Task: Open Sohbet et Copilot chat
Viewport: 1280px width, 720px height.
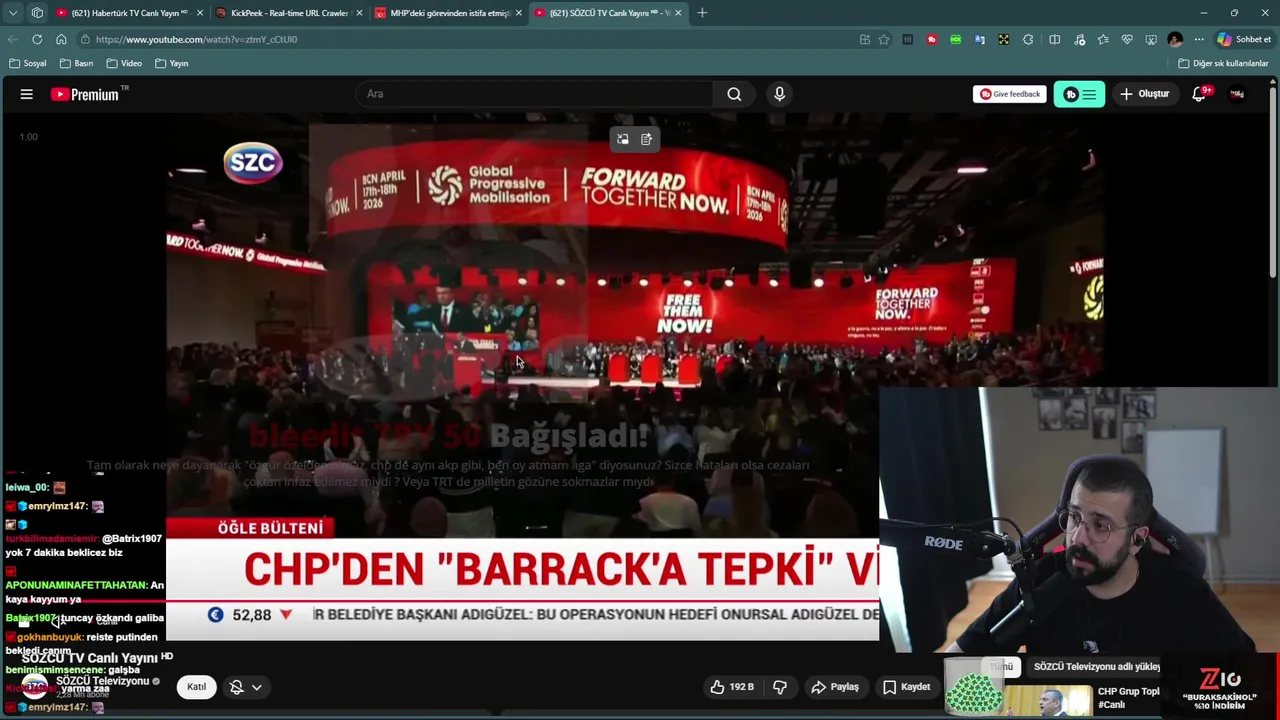Action: 1245,39
